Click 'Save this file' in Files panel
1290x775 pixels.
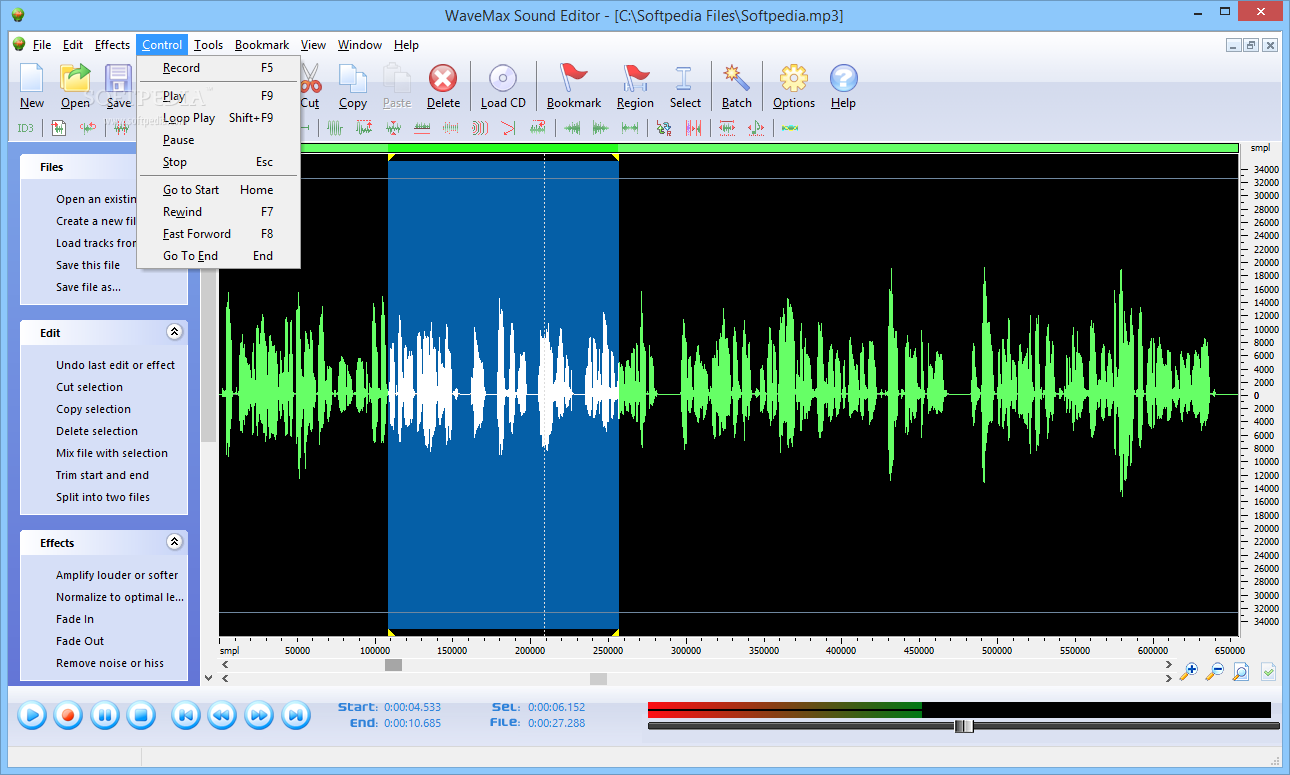click(88, 265)
